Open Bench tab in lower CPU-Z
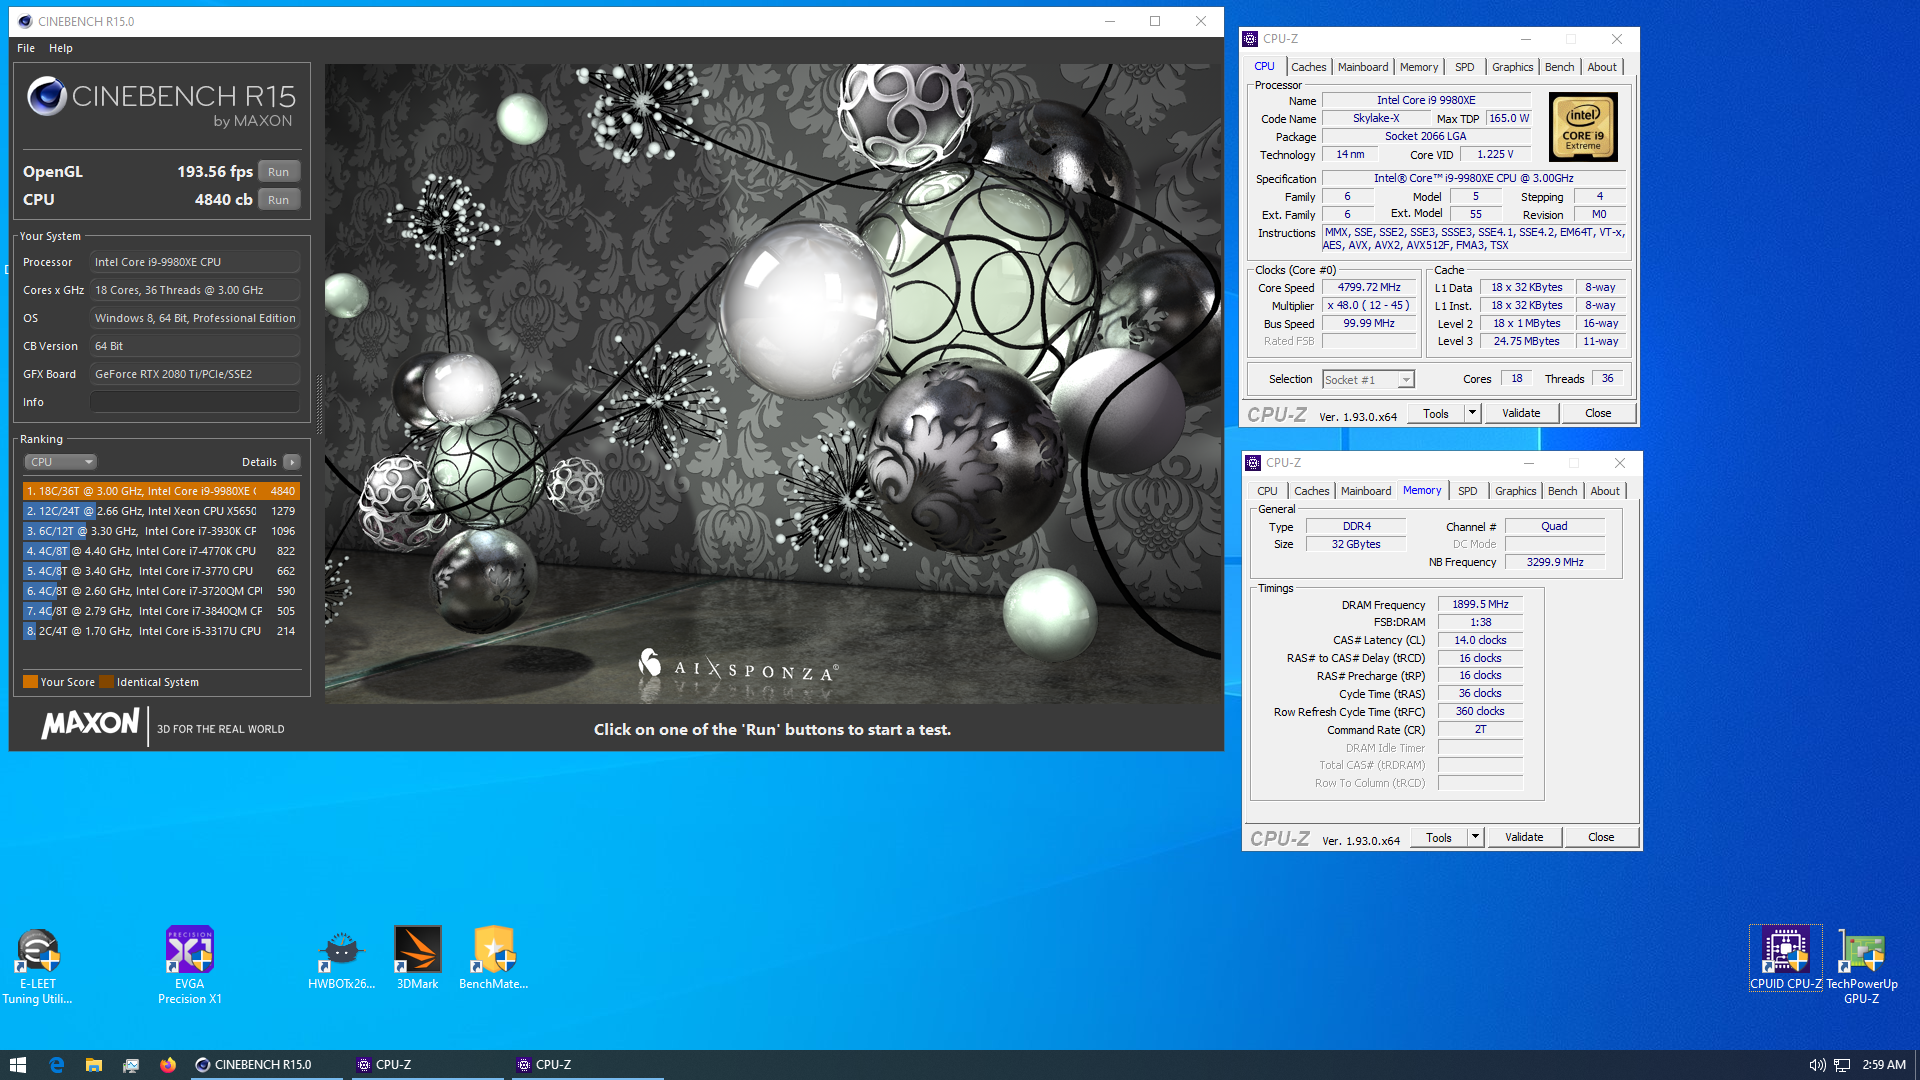This screenshot has width=1920, height=1080. [x=1562, y=491]
